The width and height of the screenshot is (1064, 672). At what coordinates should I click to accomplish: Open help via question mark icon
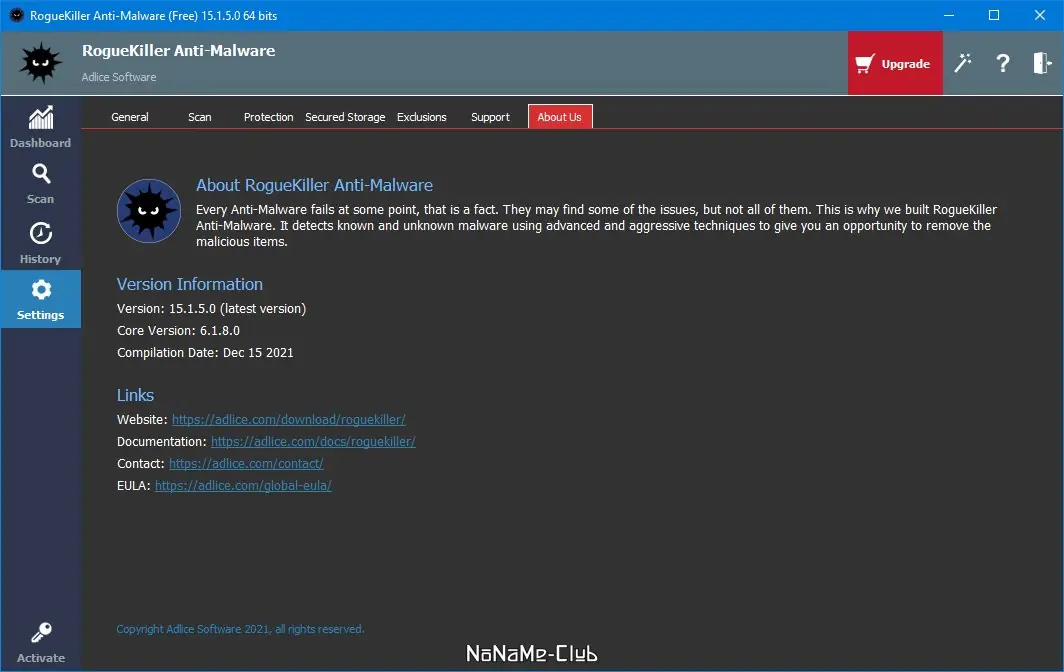pos(1002,63)
